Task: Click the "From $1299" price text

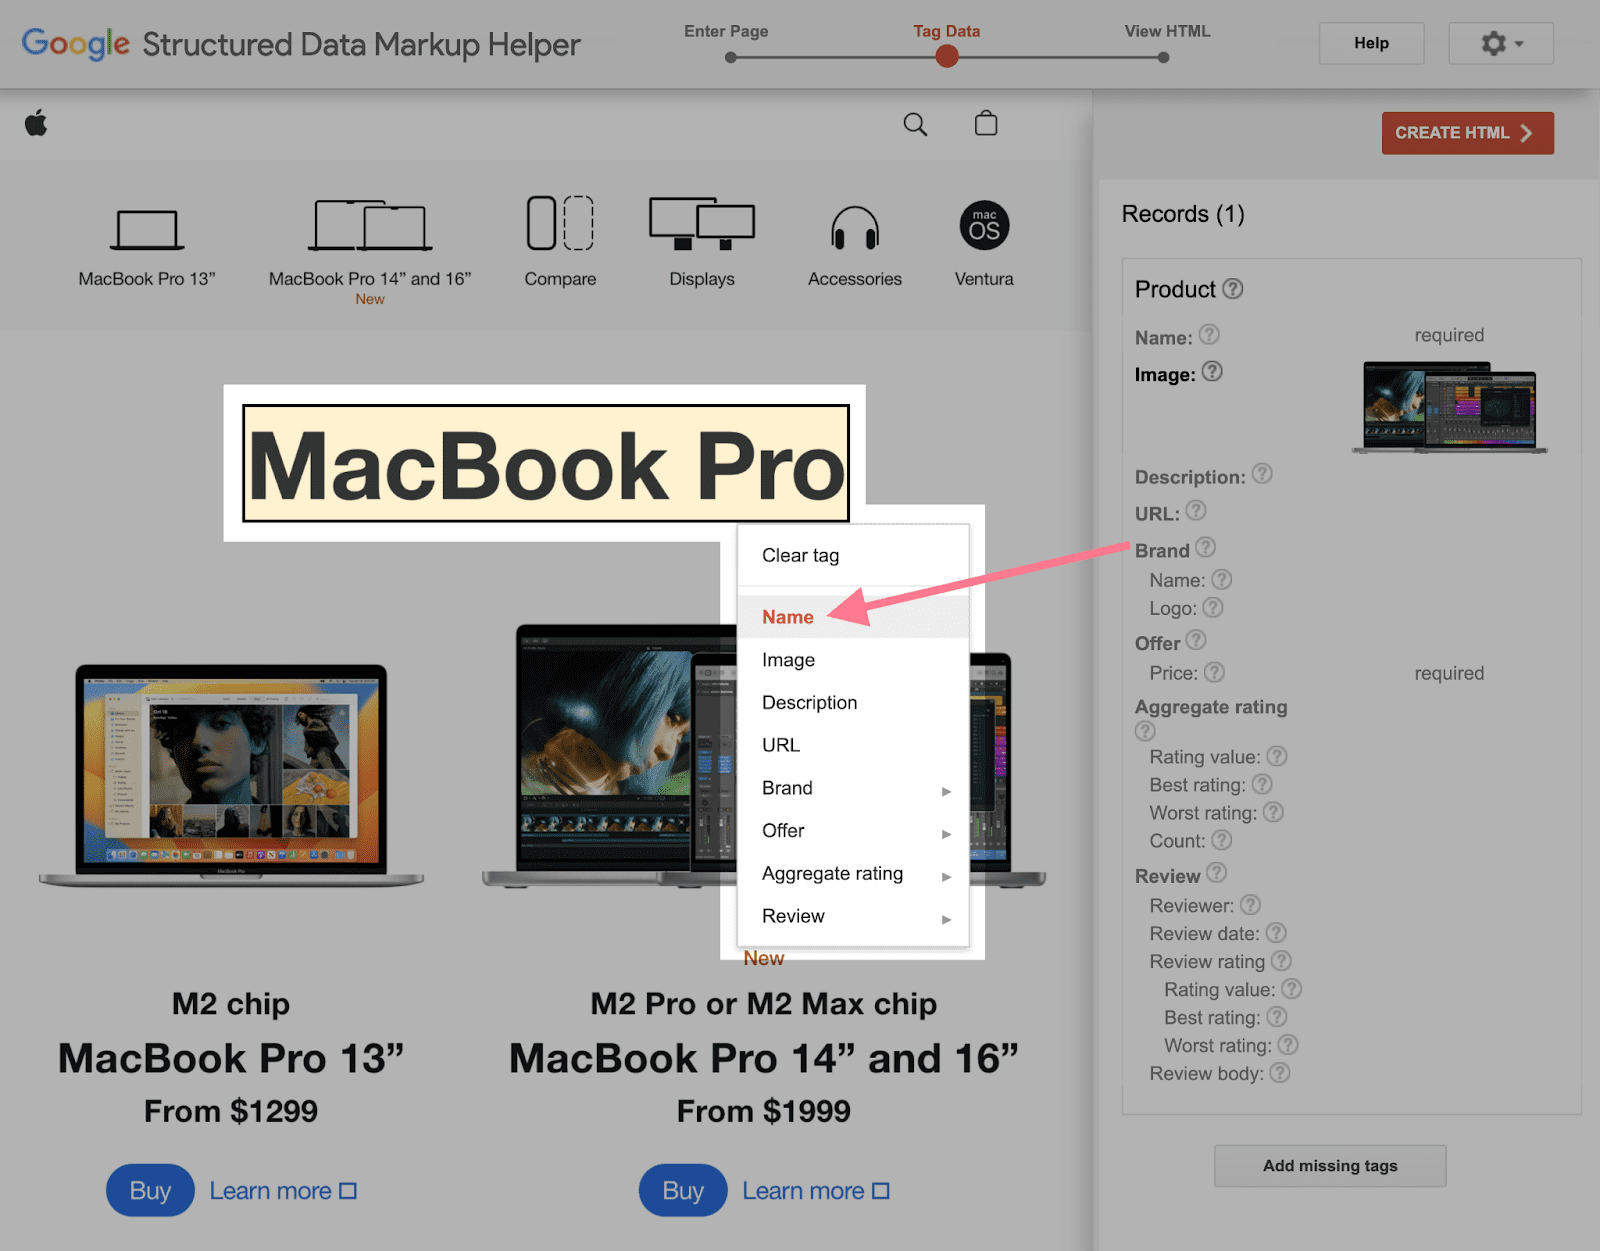Action: 231,1111
